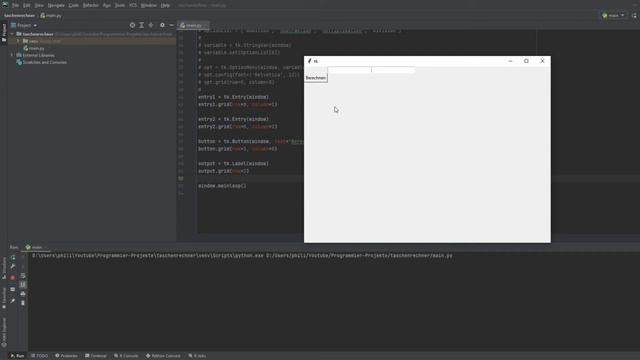This screenshot has width=640, height=360.
Task: Click the restore layout icon in Run panel
Action: pos(13,289)
